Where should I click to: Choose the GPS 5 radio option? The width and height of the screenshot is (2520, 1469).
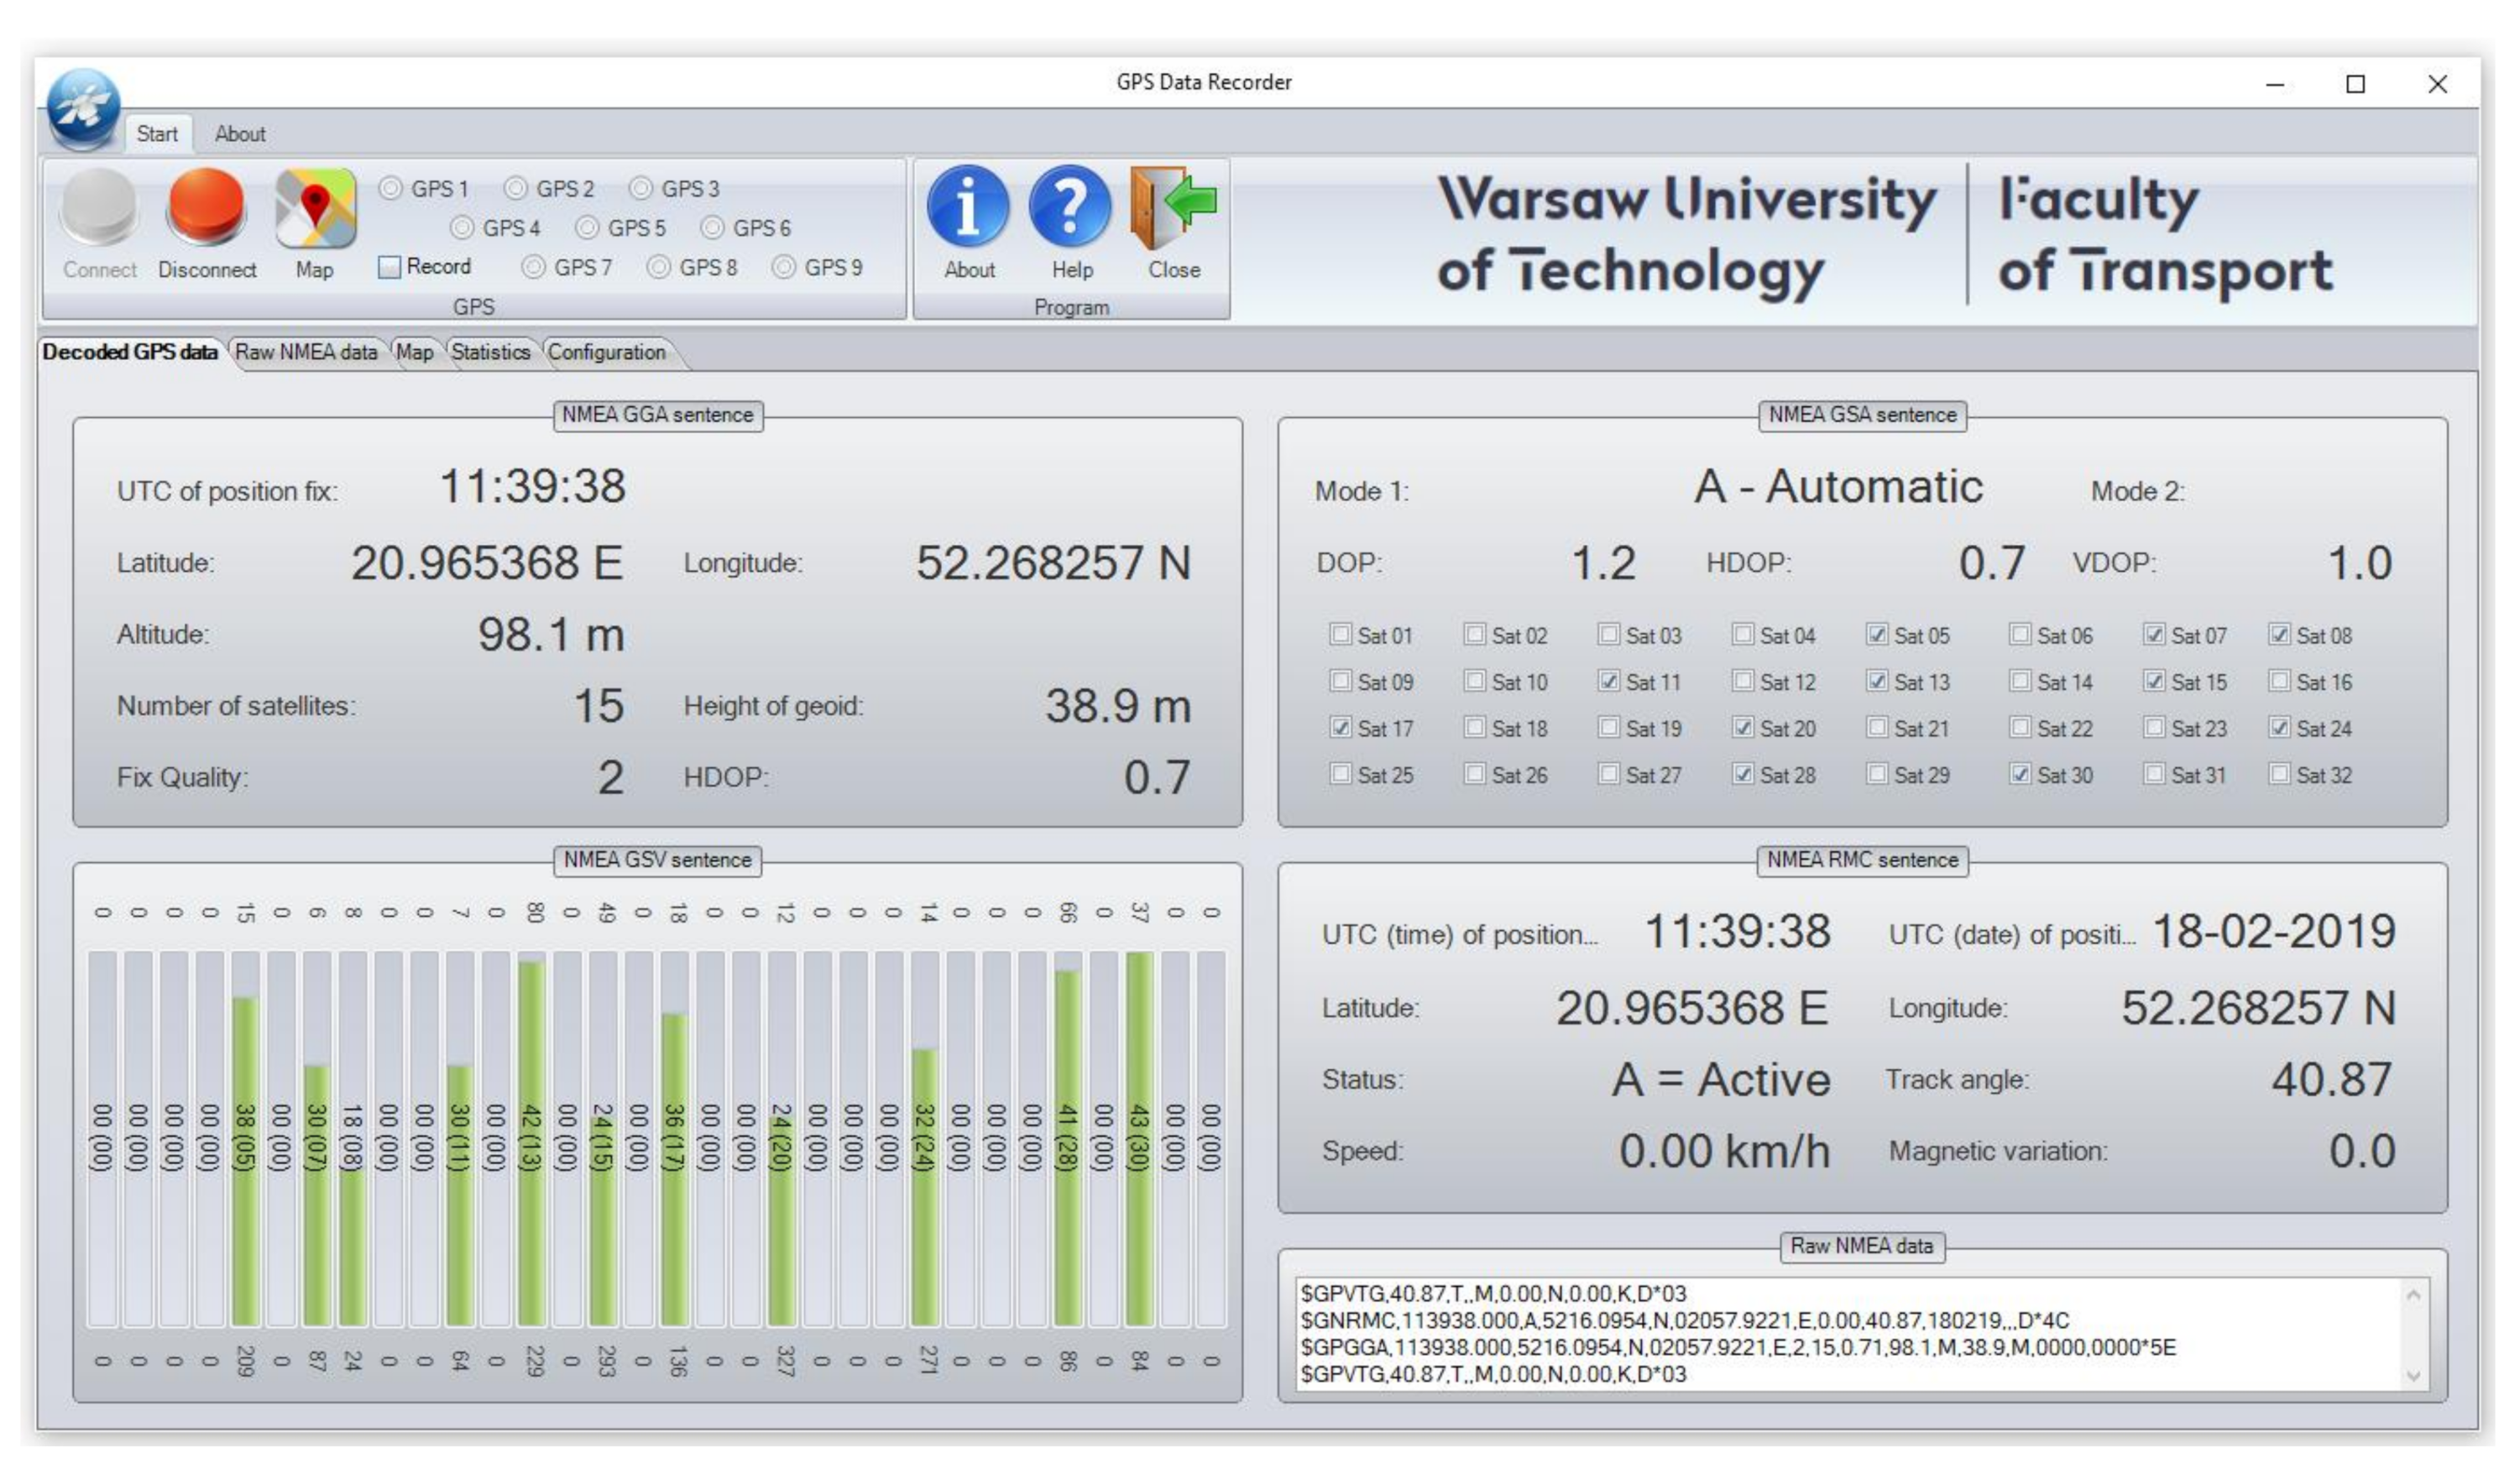588,228
